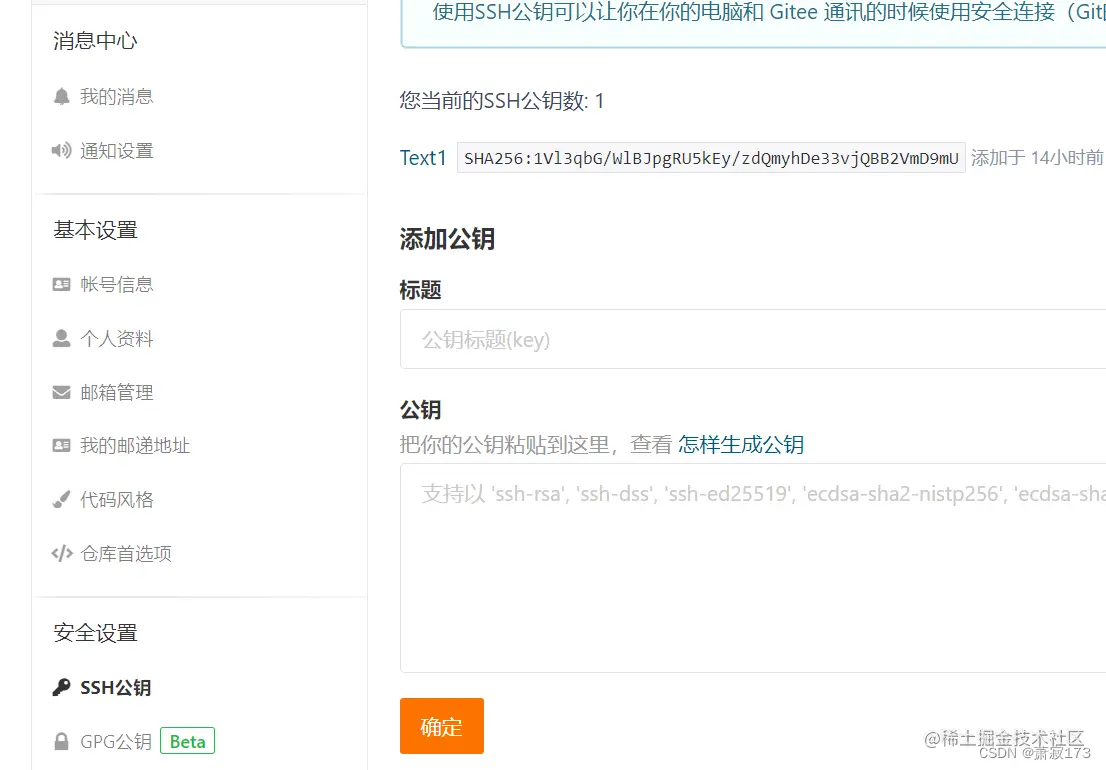Viewport: 1106px width, 770px height.
Task: Click the speaker icon beside 通知设置
Action: (x=61, y=150)
